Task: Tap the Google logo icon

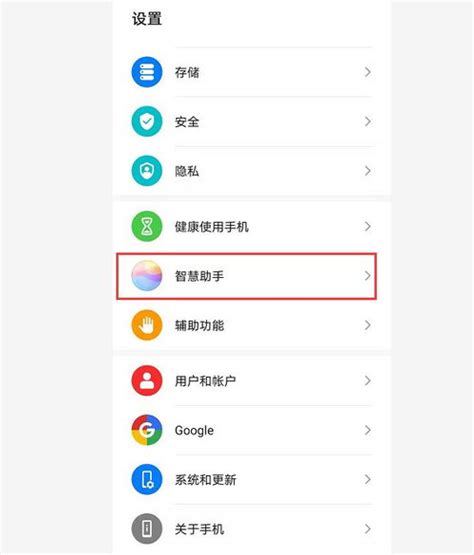Action: click(x=147, y=430)
